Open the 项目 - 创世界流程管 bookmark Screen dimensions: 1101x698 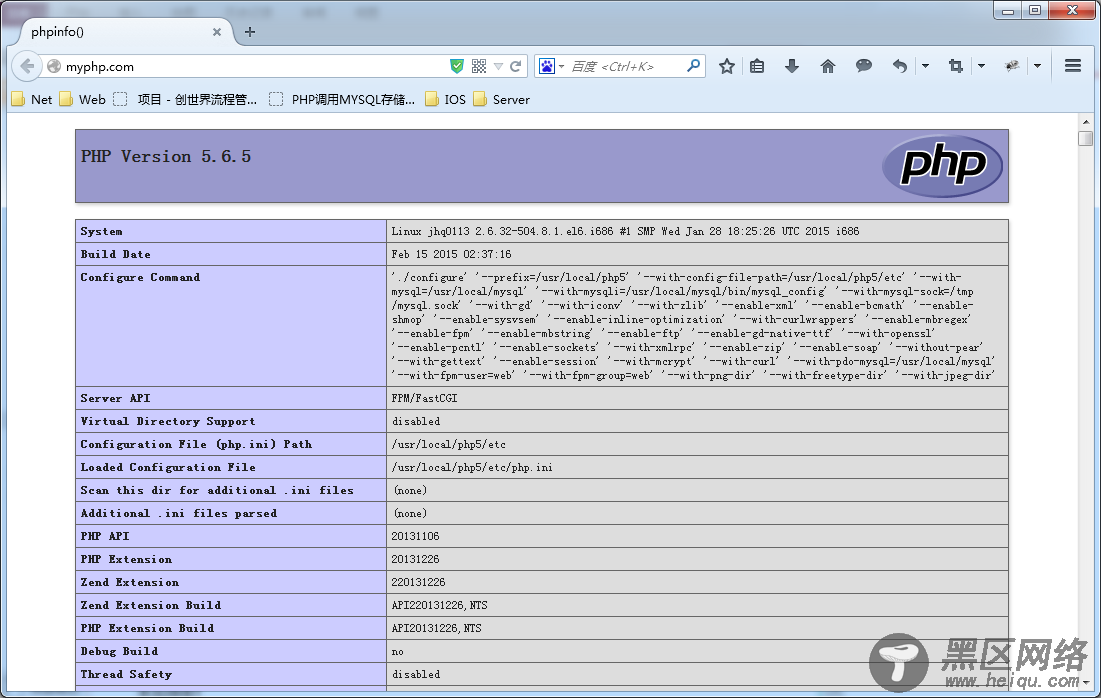coord(186,99)
